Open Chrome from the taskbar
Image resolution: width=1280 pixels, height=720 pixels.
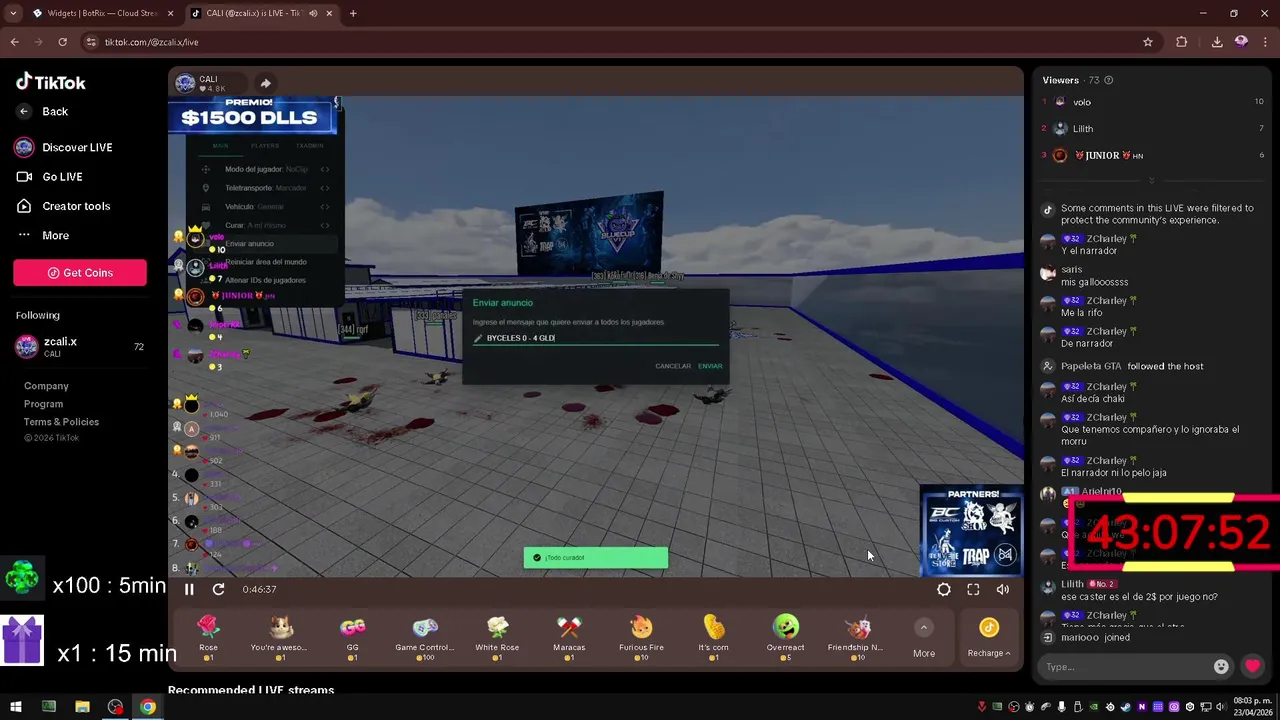[x=148, y=707]
